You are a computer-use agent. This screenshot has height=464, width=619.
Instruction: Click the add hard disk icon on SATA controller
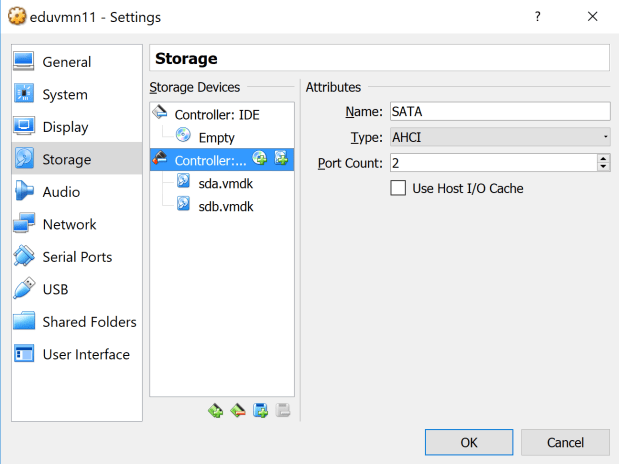(x=281, y=159)
